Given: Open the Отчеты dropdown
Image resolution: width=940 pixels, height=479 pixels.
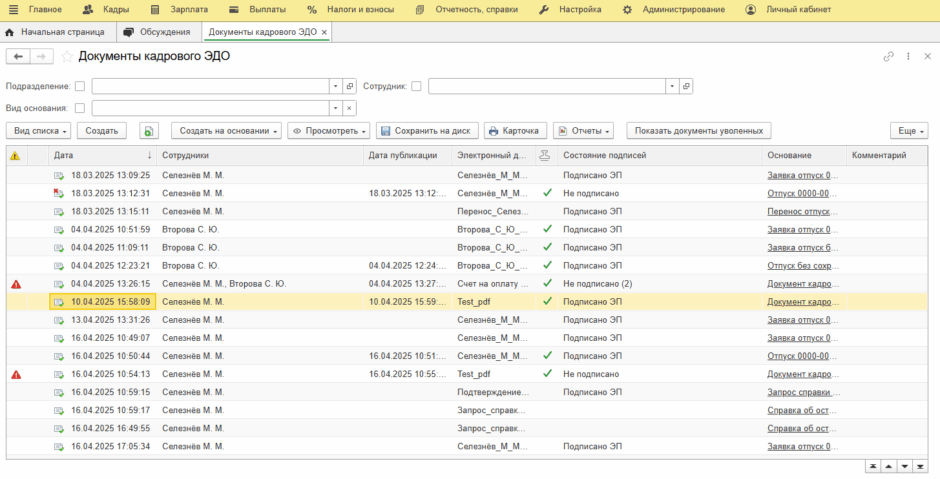Looking at the screenshot, I should pyautogui.click(x=583, y=131).
